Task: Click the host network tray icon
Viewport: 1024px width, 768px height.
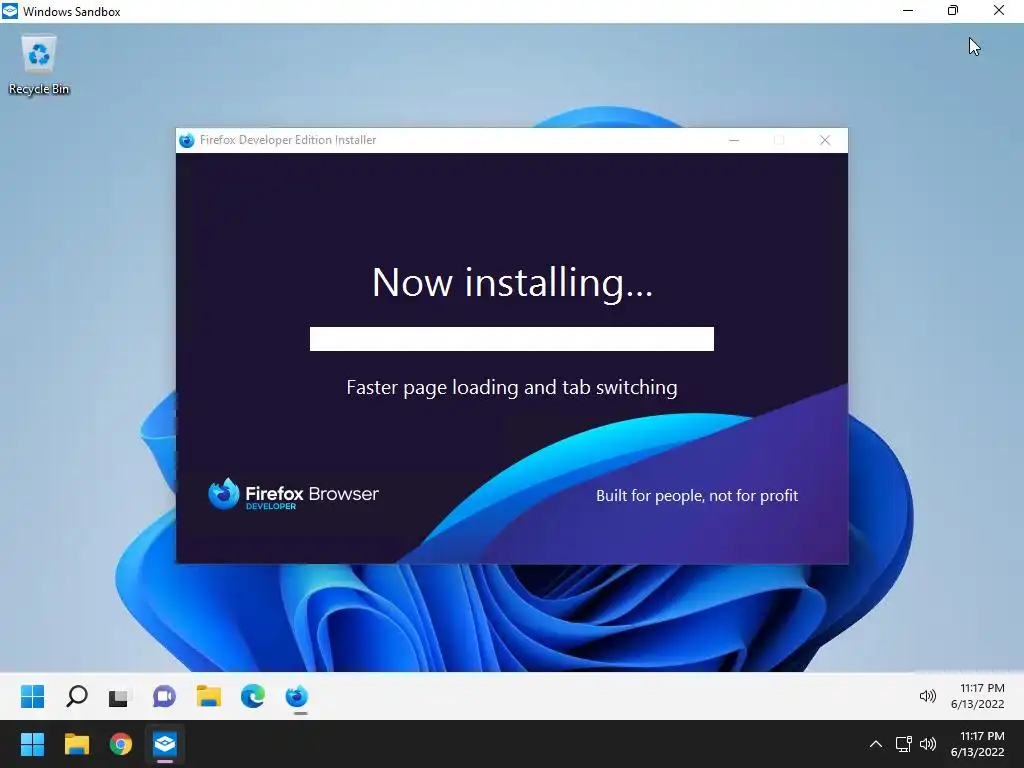Action: point(903,744)
